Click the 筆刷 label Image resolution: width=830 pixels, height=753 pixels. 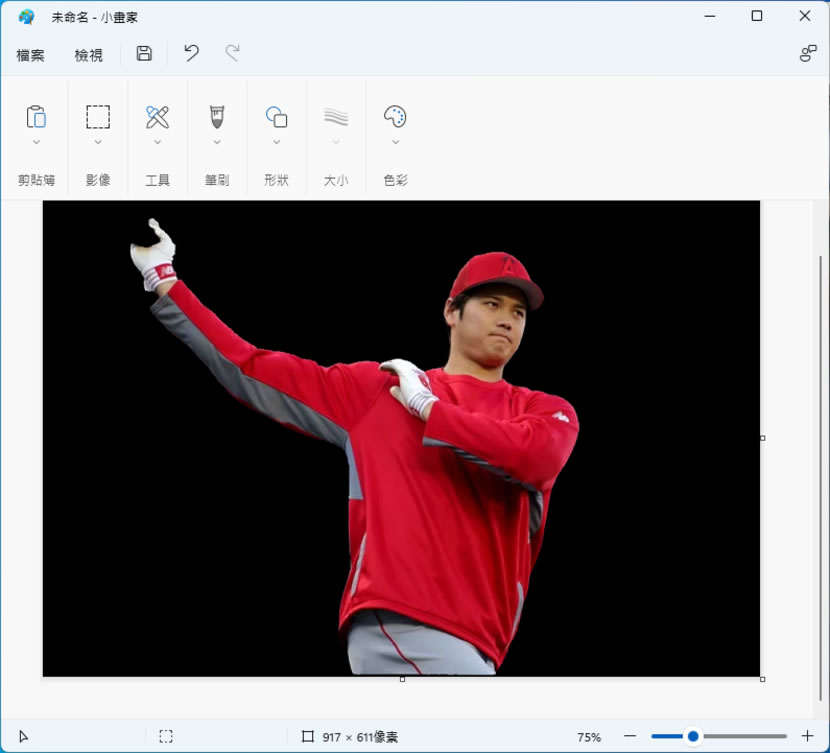pyautogui.click(x=217, y=180)
